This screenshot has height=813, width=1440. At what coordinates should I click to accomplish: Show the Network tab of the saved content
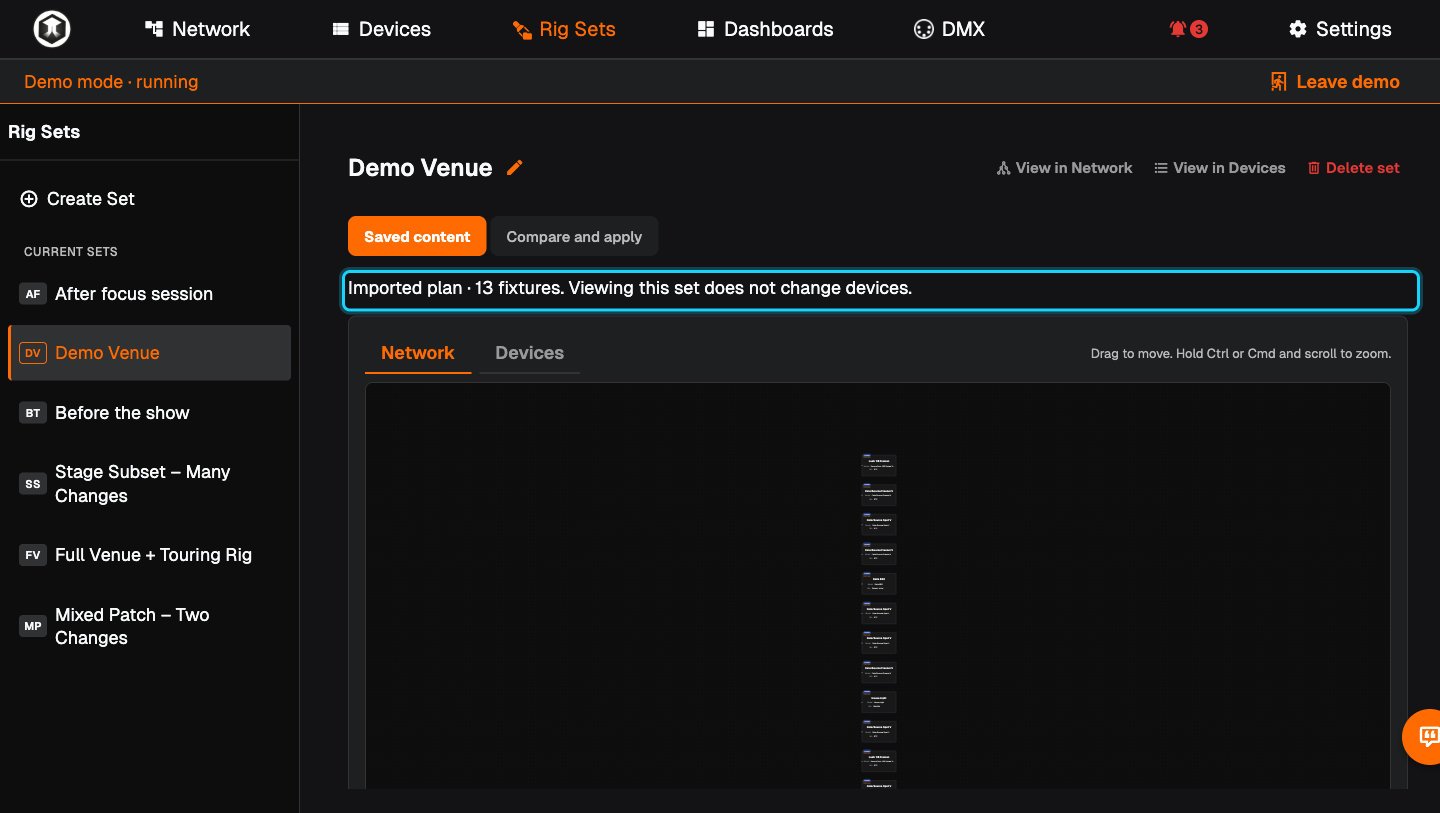418,353
